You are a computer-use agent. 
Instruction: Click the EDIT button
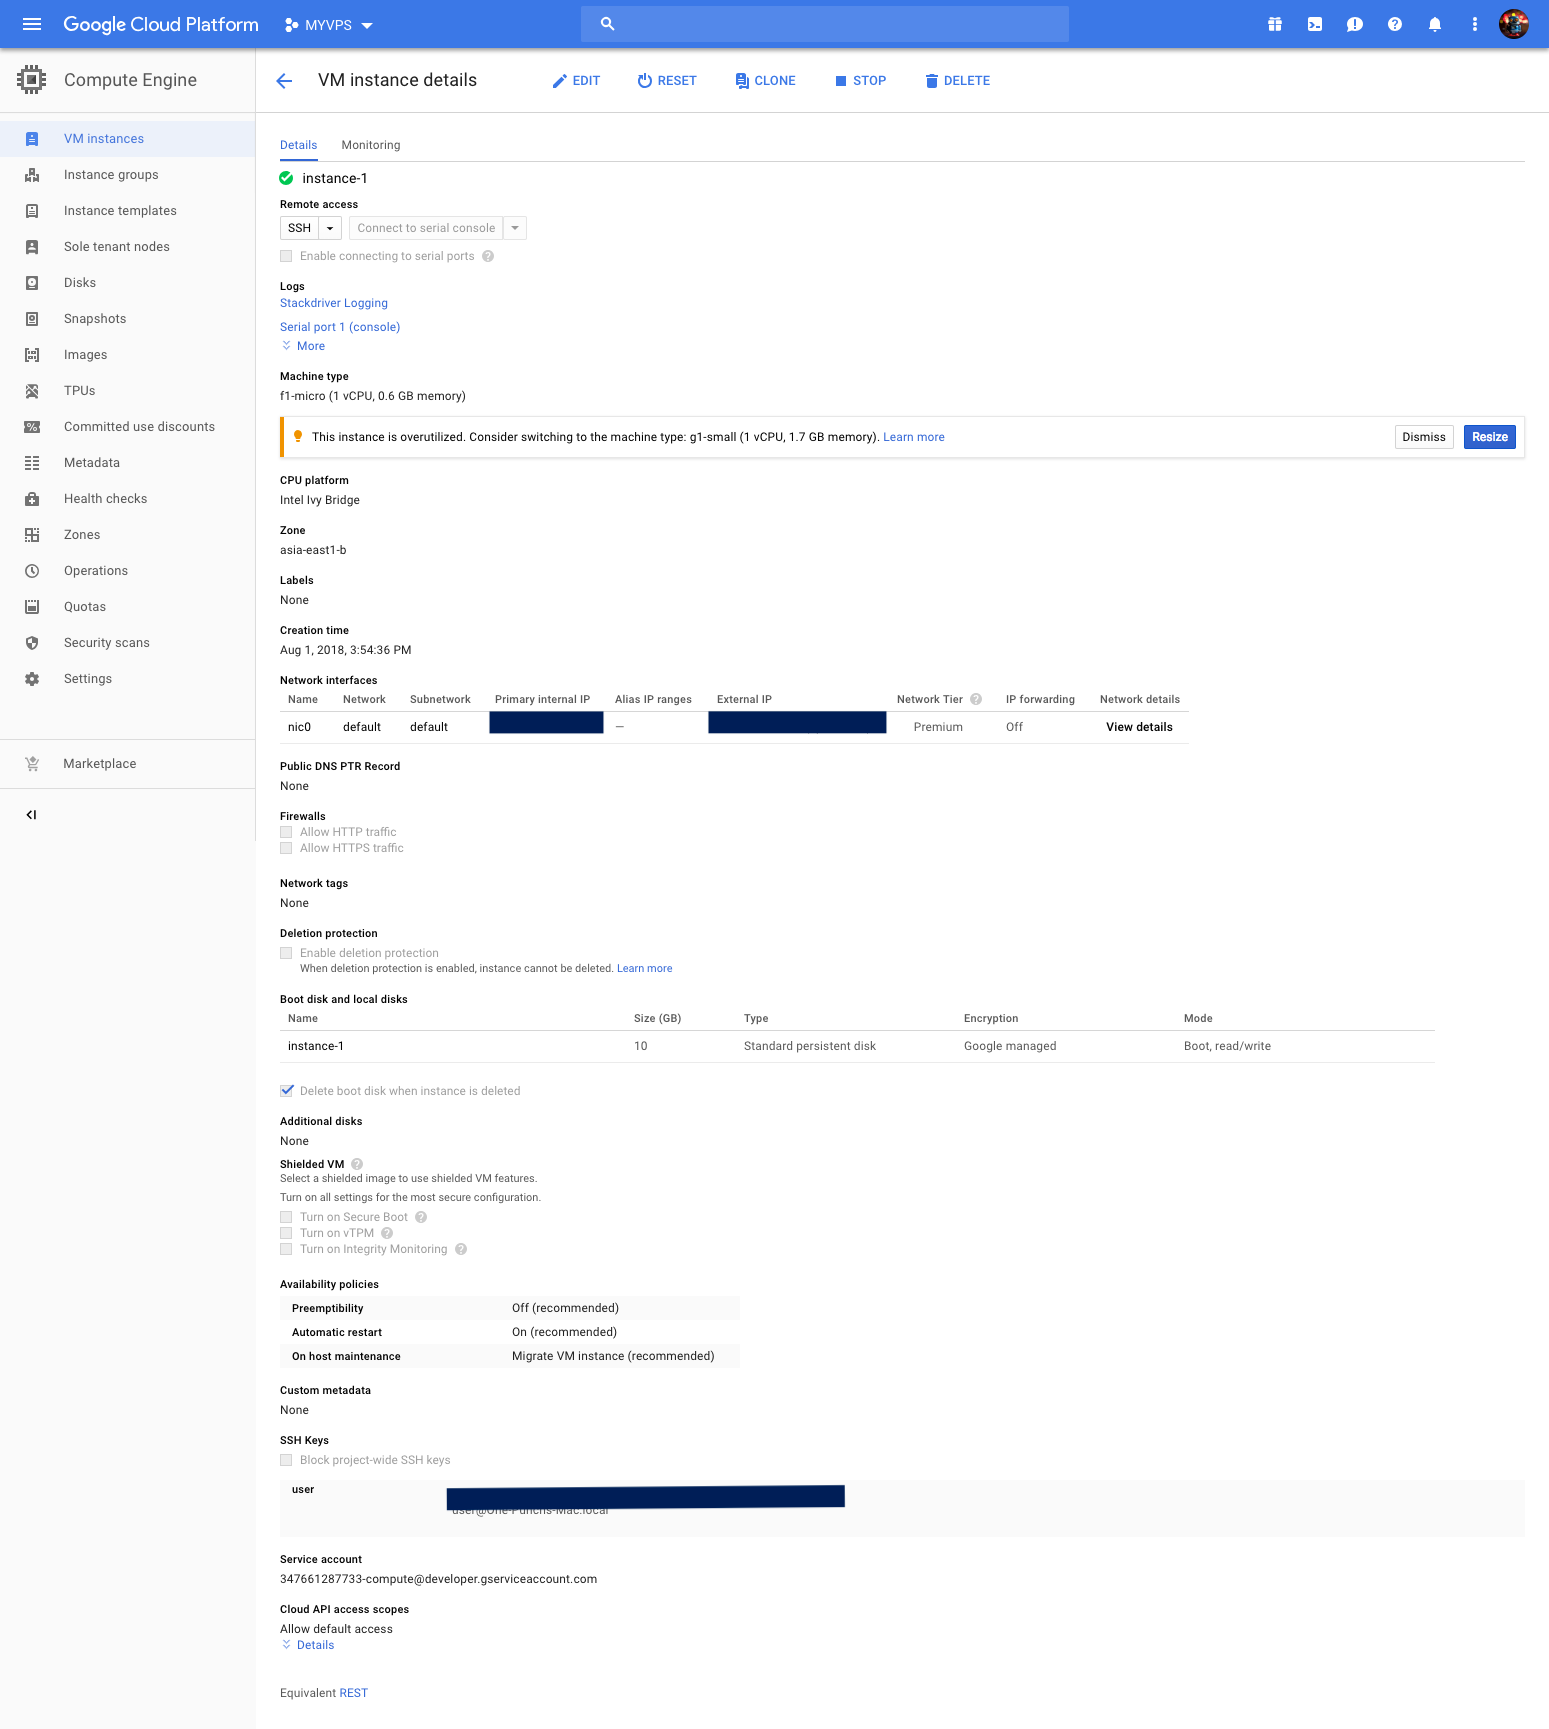pyautogui.click(x=576, y=81)
